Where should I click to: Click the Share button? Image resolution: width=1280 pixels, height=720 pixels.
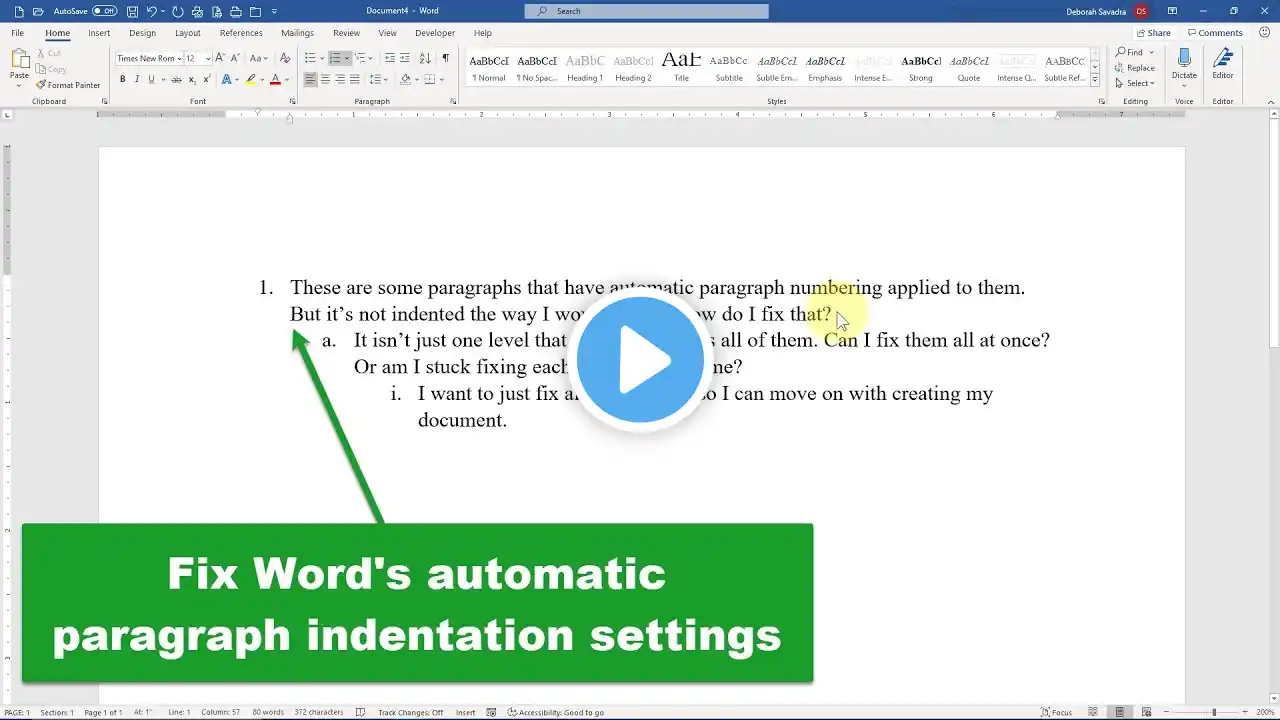coord(1153,33)
